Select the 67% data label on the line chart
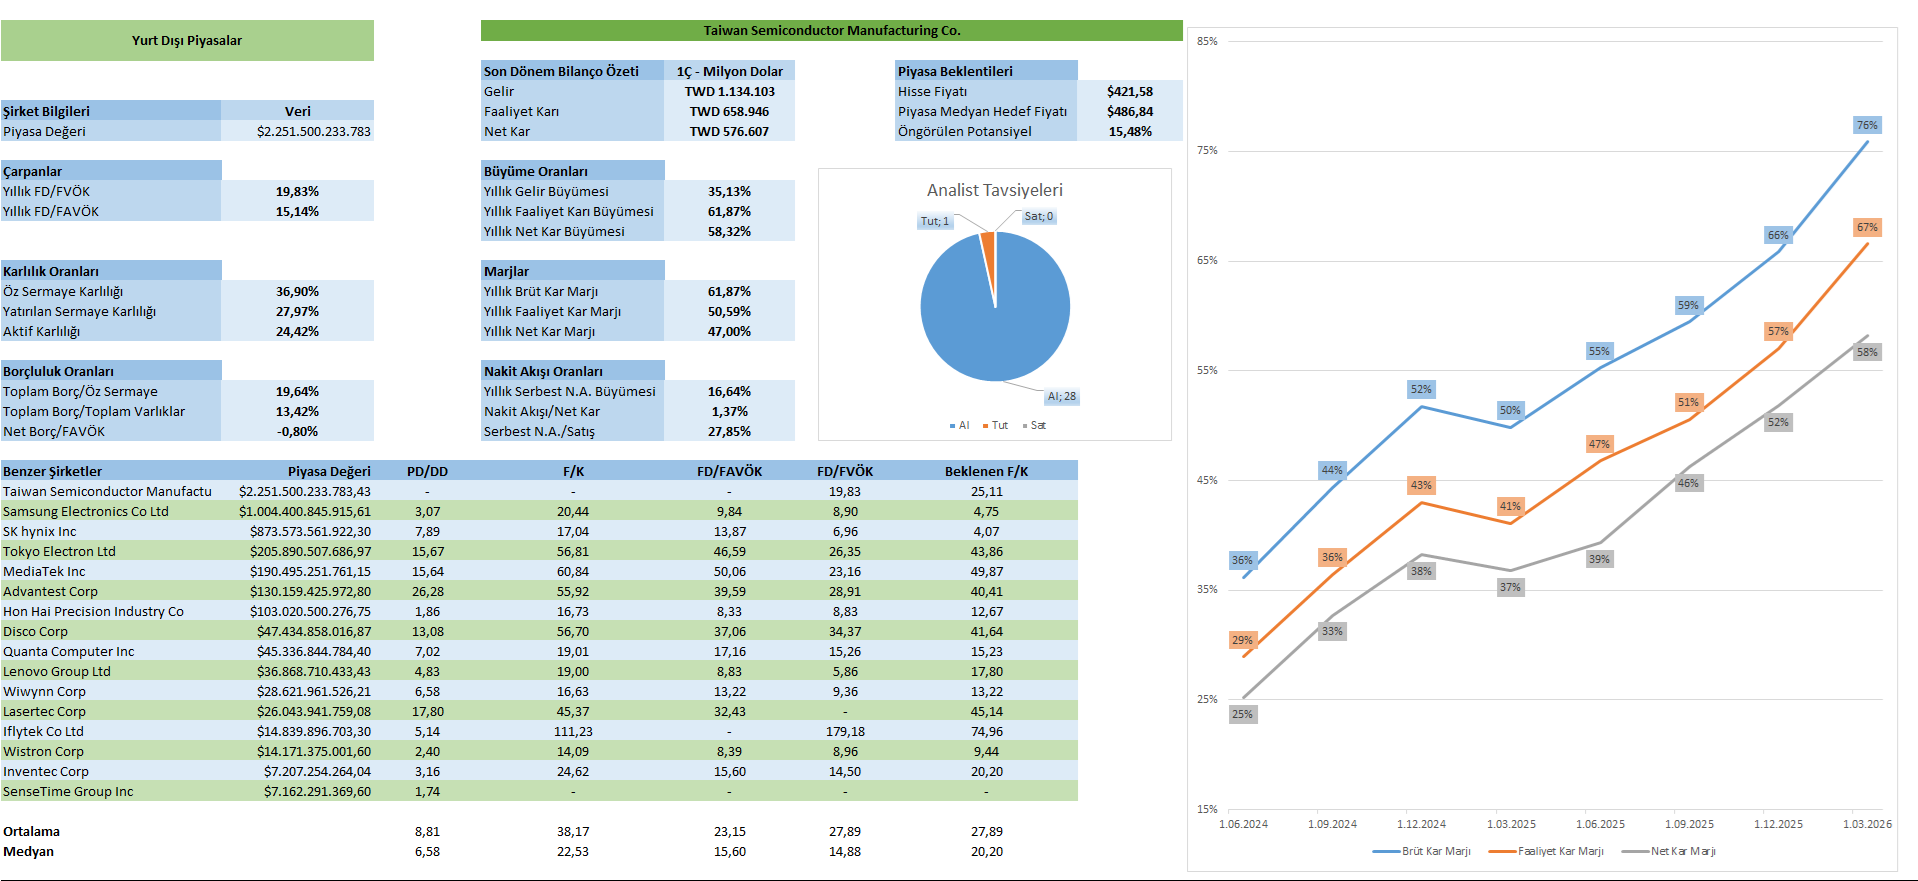 [x=1867, y=227]
